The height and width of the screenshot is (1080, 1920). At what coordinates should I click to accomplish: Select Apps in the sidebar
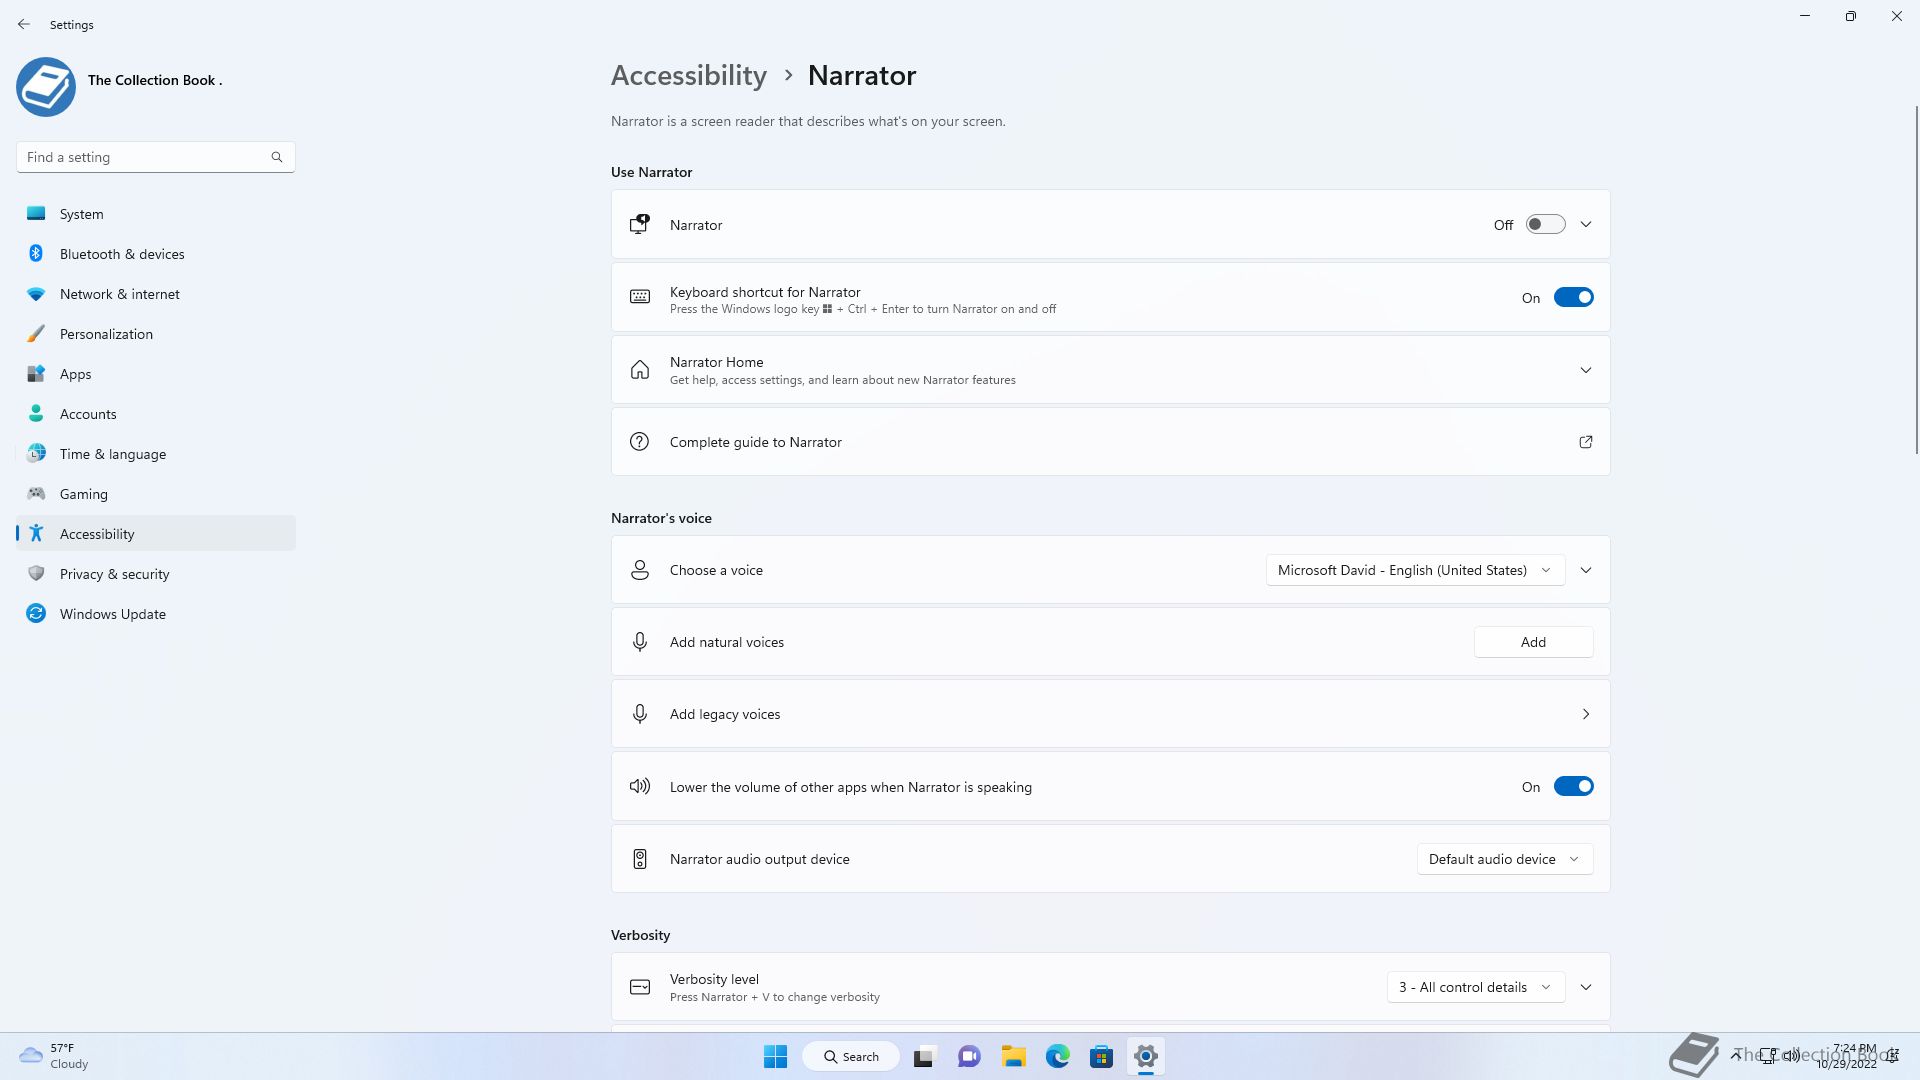coord(156,374)
